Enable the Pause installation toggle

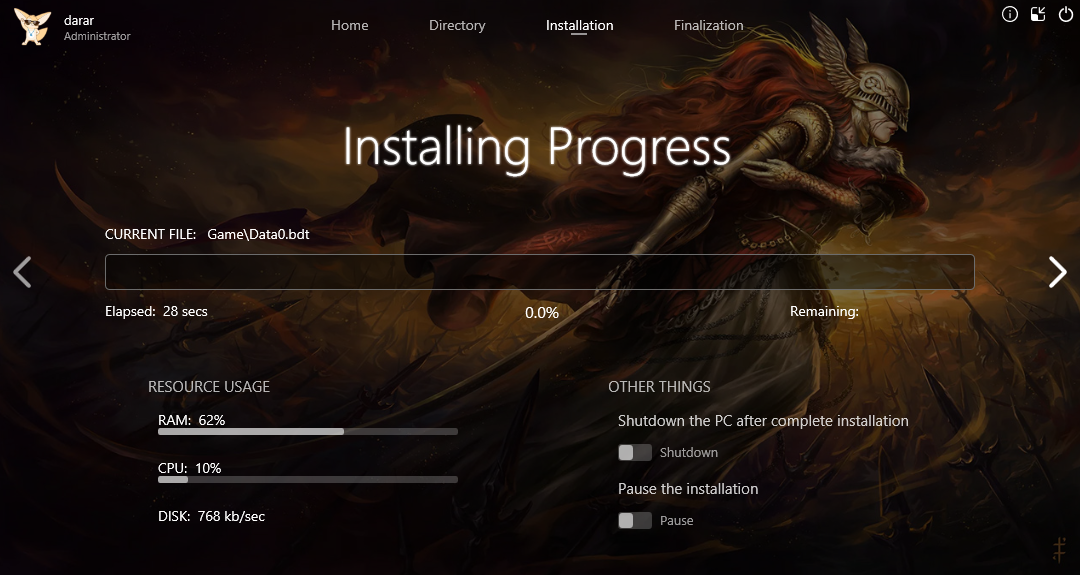coord(634,521)
